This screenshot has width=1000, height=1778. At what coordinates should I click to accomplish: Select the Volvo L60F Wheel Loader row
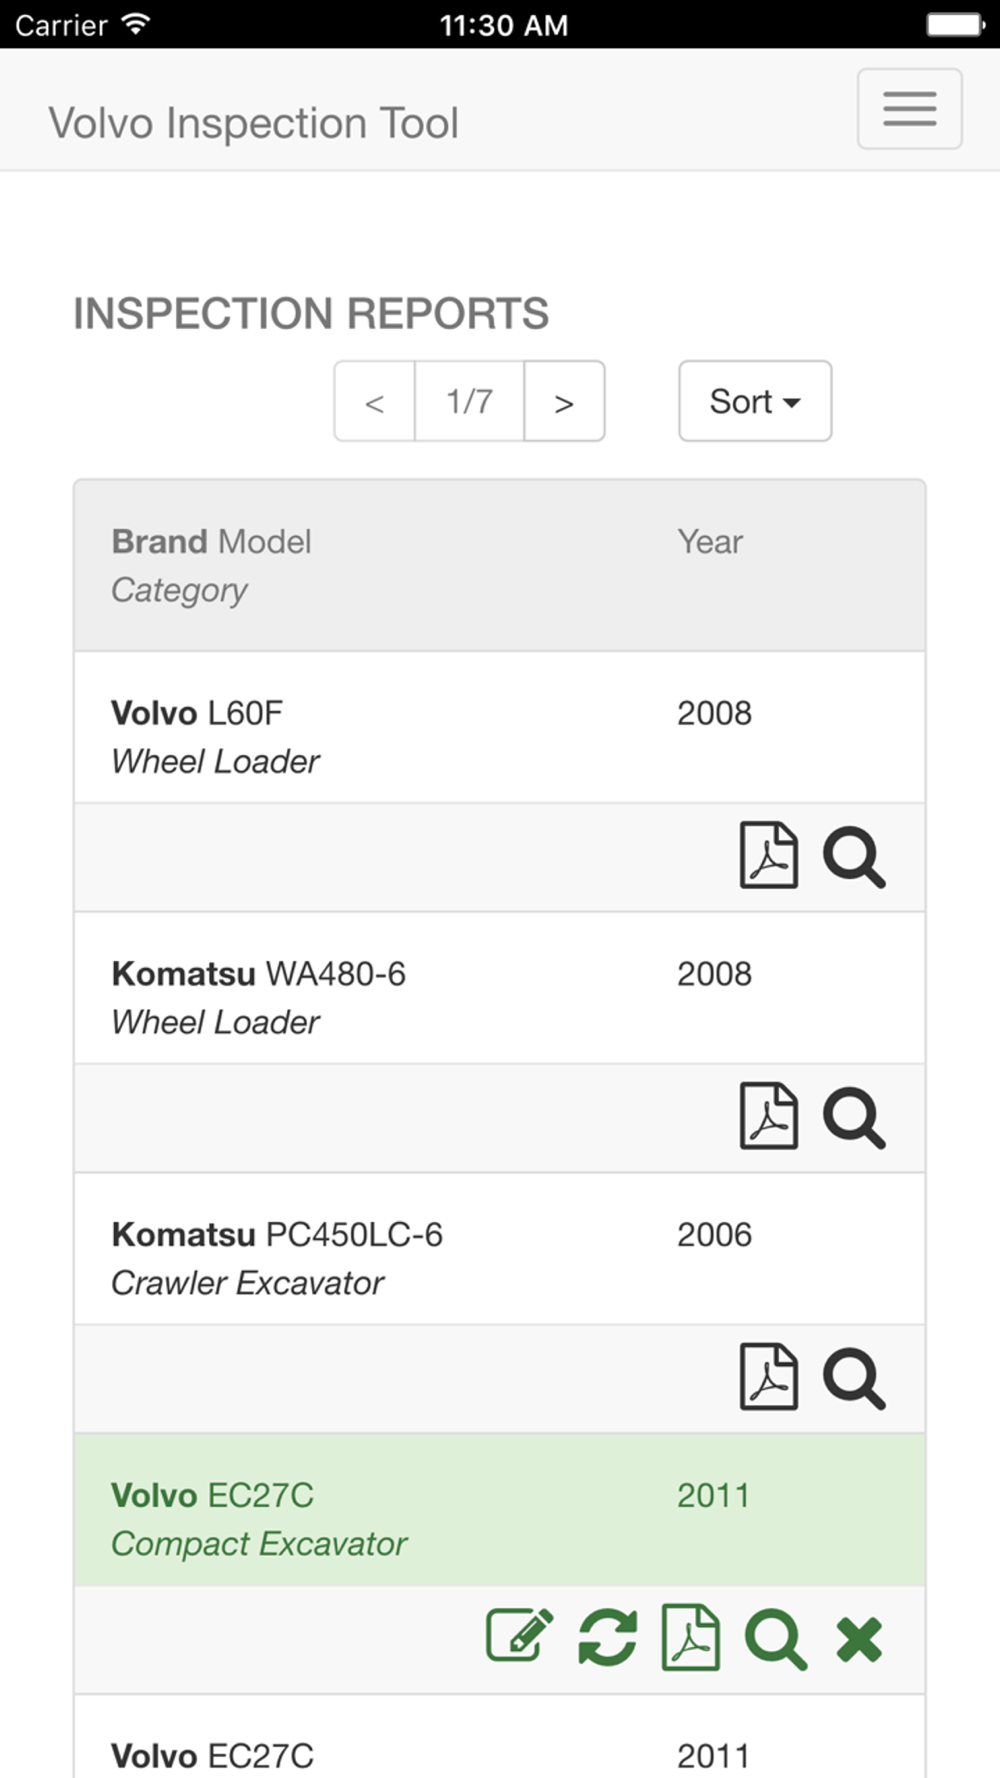(499, 727)
